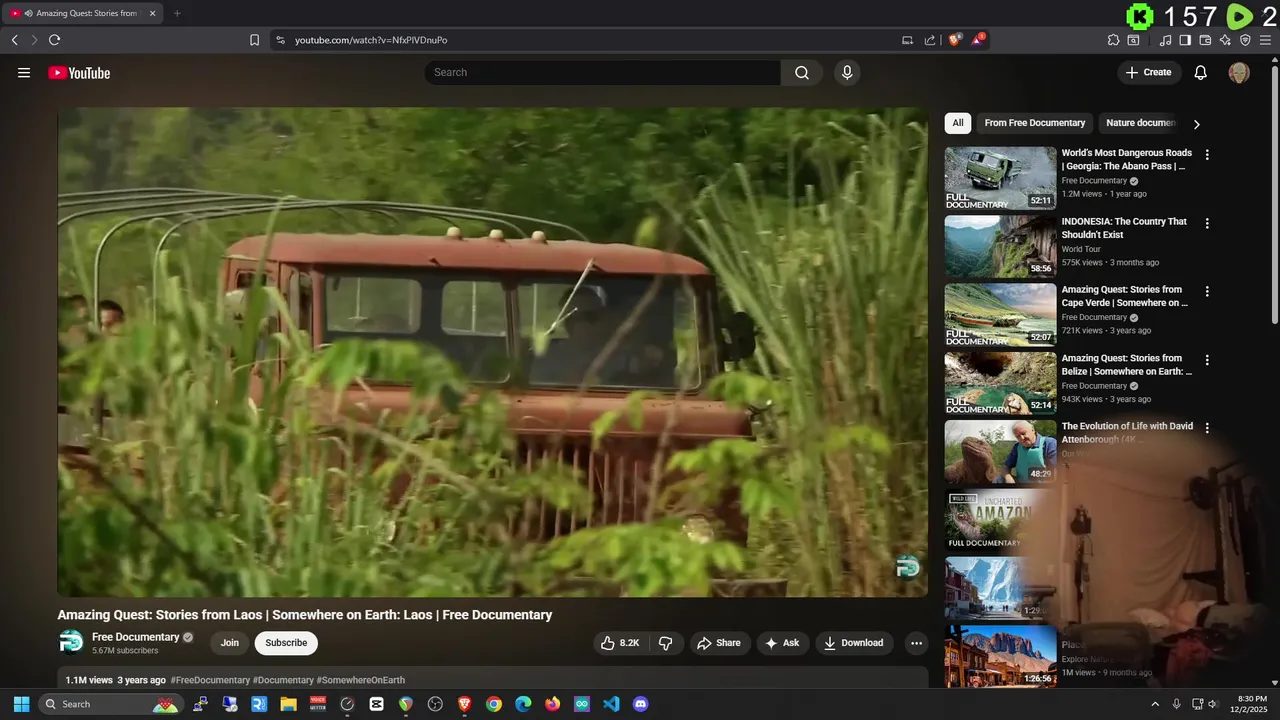This screenshot has width=1280, height=720.
Task: Click #FreeDocumentary hashtag
Action: (210, 680)
